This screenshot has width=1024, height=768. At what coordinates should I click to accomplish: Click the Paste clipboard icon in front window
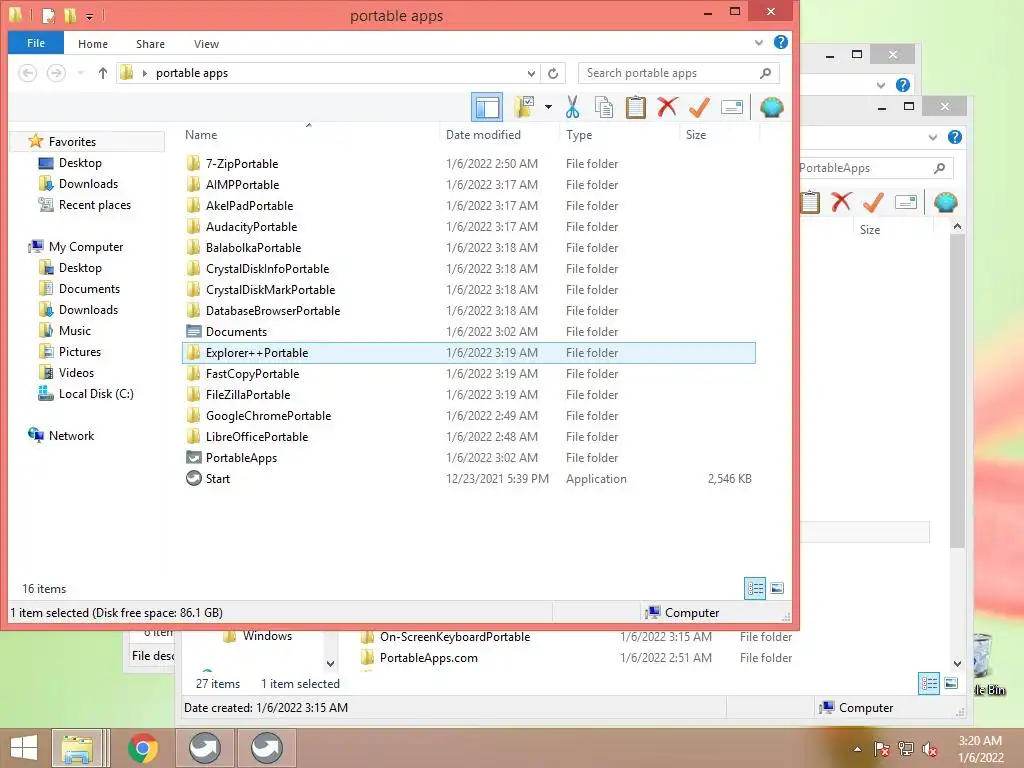(x=635, y=107)
